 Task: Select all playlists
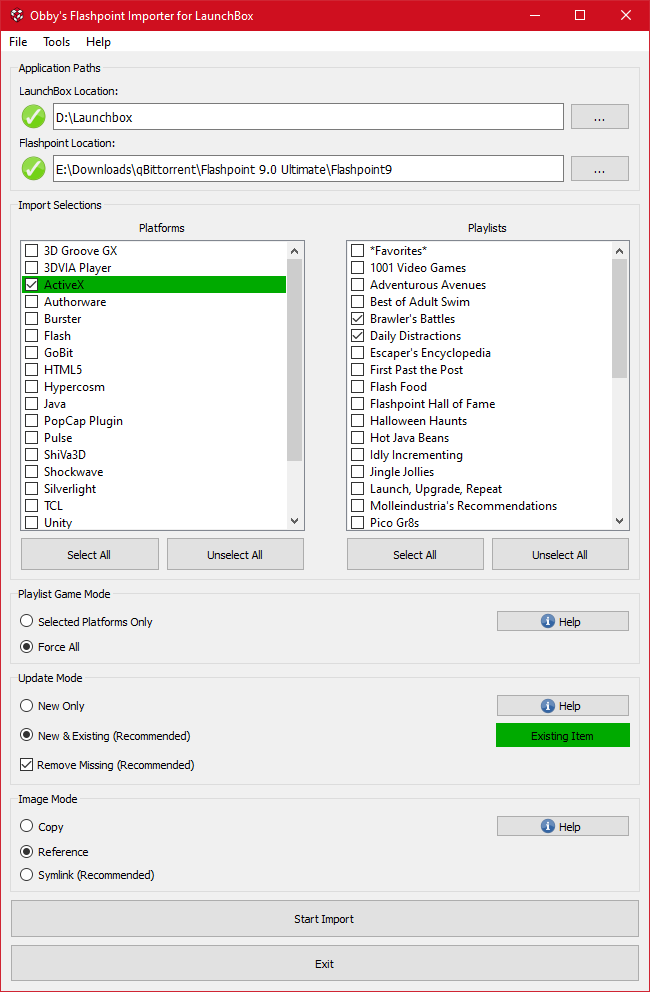point(415,554)
